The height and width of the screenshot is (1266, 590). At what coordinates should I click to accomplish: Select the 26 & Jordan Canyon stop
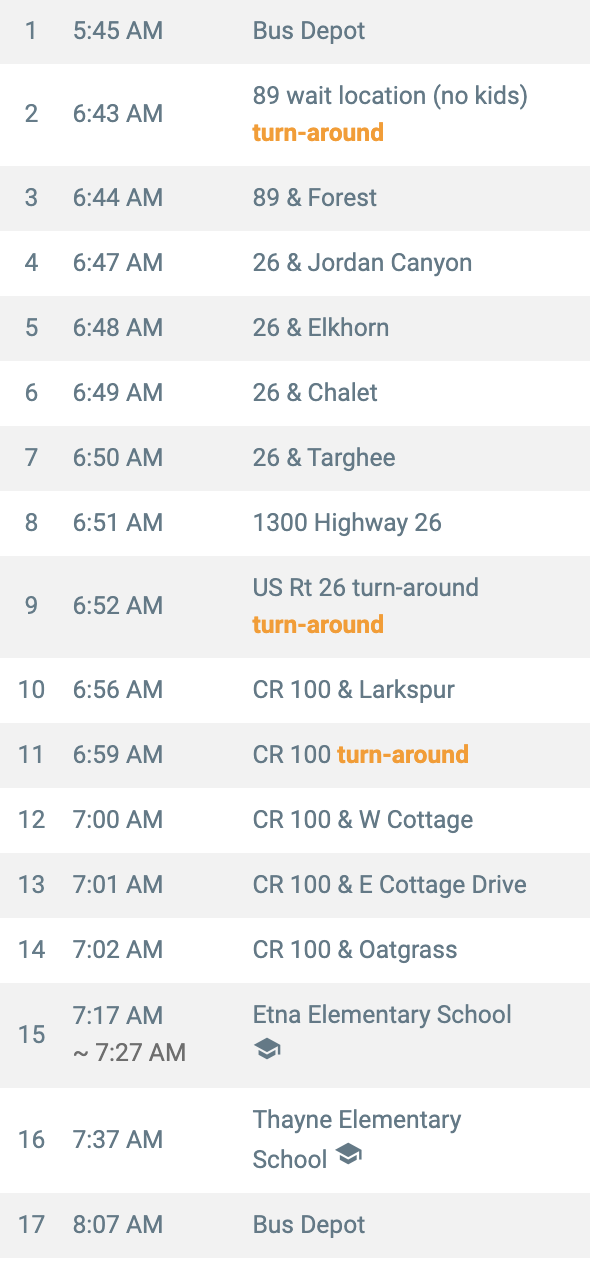pos(295,263)
